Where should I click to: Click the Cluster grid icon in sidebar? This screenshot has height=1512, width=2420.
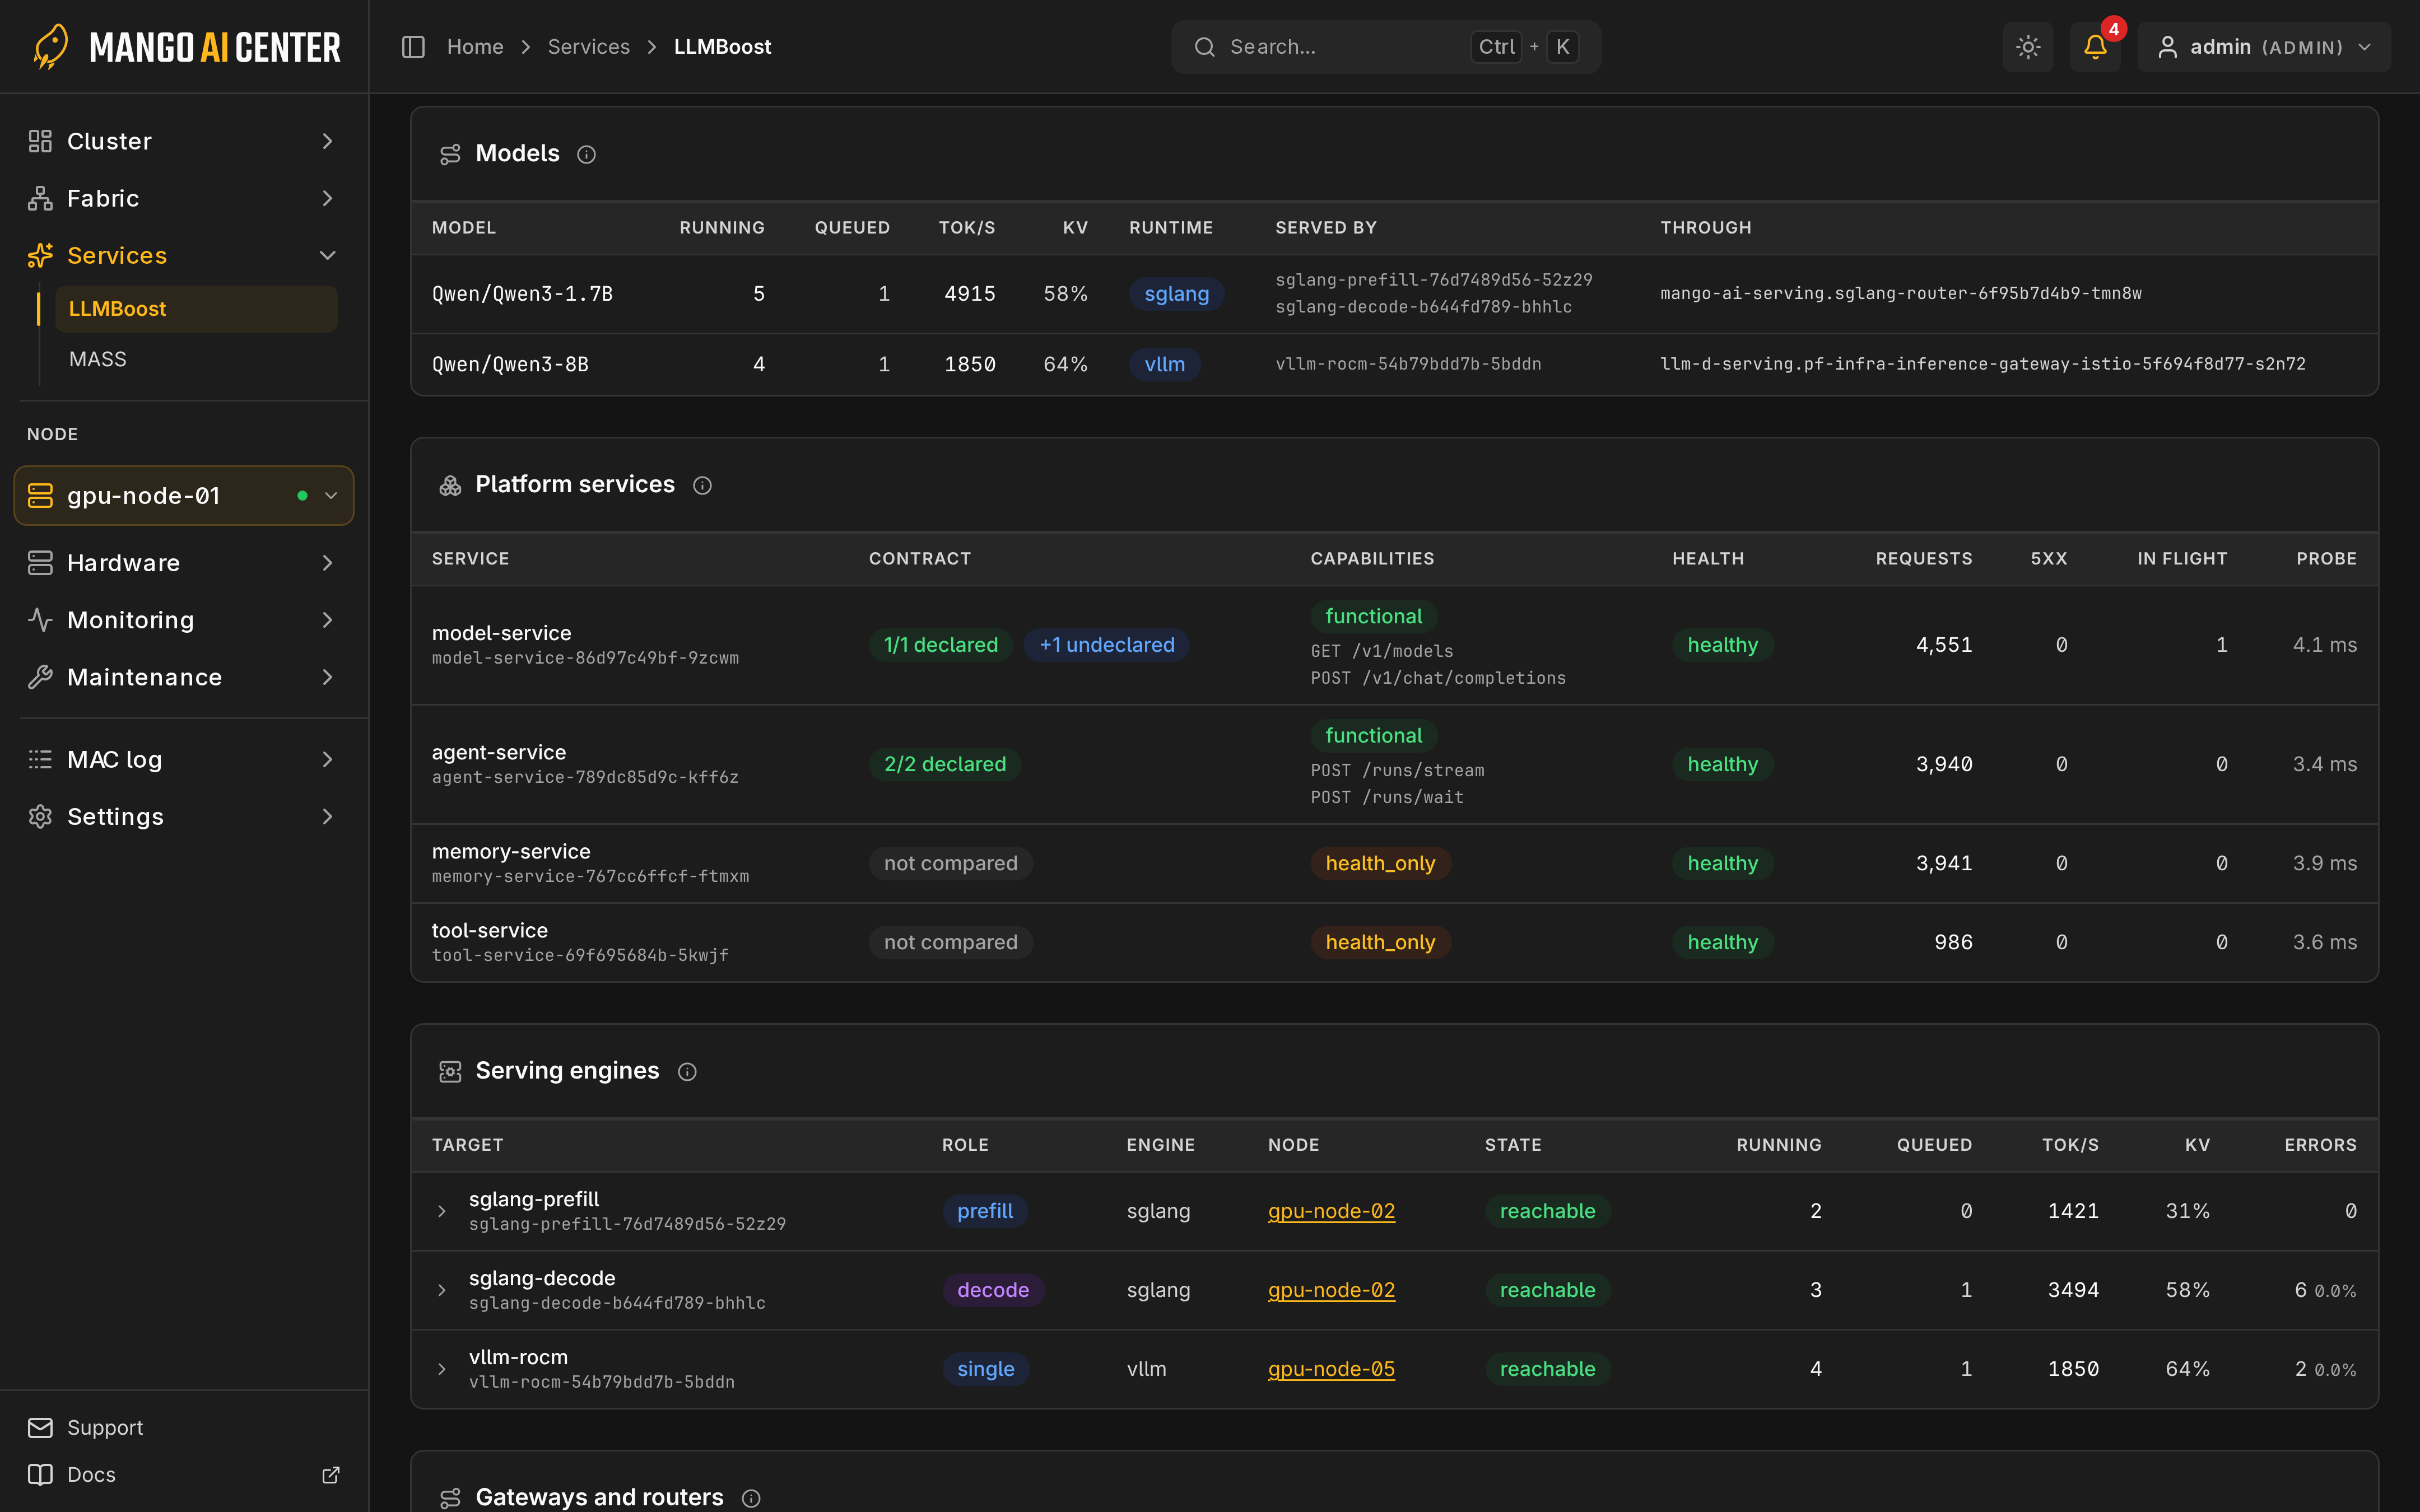[40, 141]
